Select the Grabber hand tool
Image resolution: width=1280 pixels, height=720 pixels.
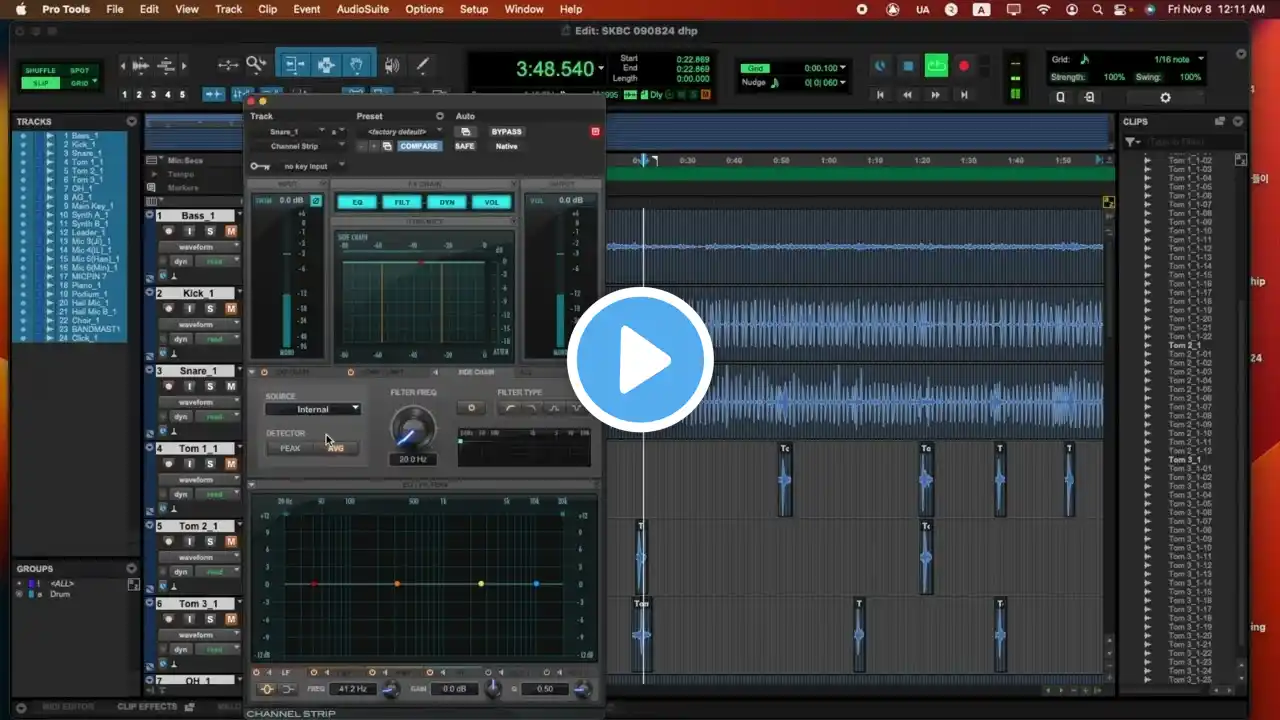click(x=355, y=65)
